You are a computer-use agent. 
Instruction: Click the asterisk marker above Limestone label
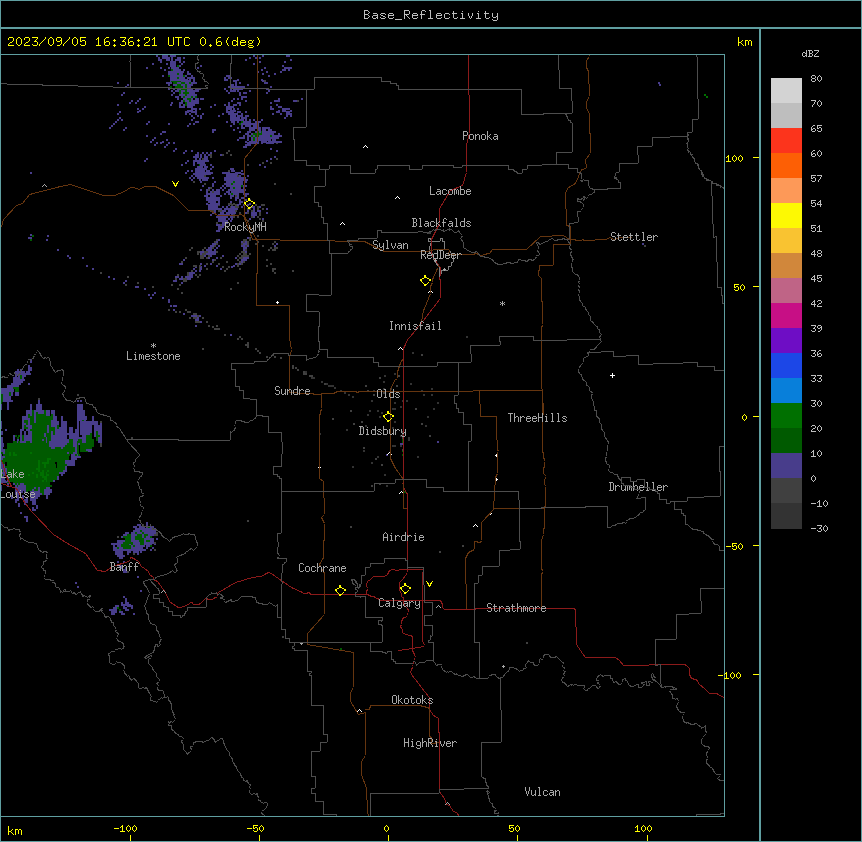(x=153, y=346)
